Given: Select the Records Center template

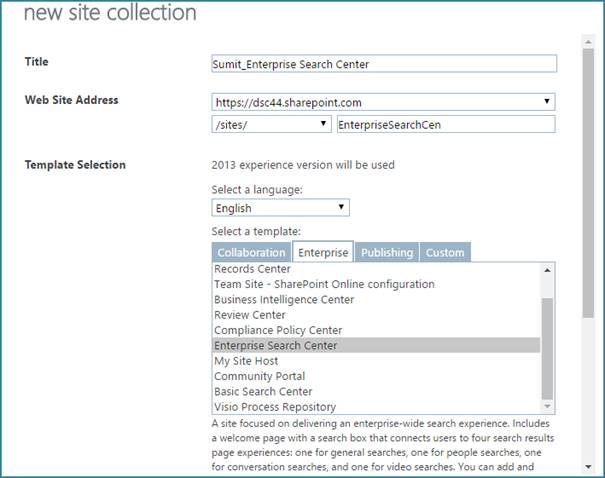Looking at the screenshot, I should tap(376, 269).
